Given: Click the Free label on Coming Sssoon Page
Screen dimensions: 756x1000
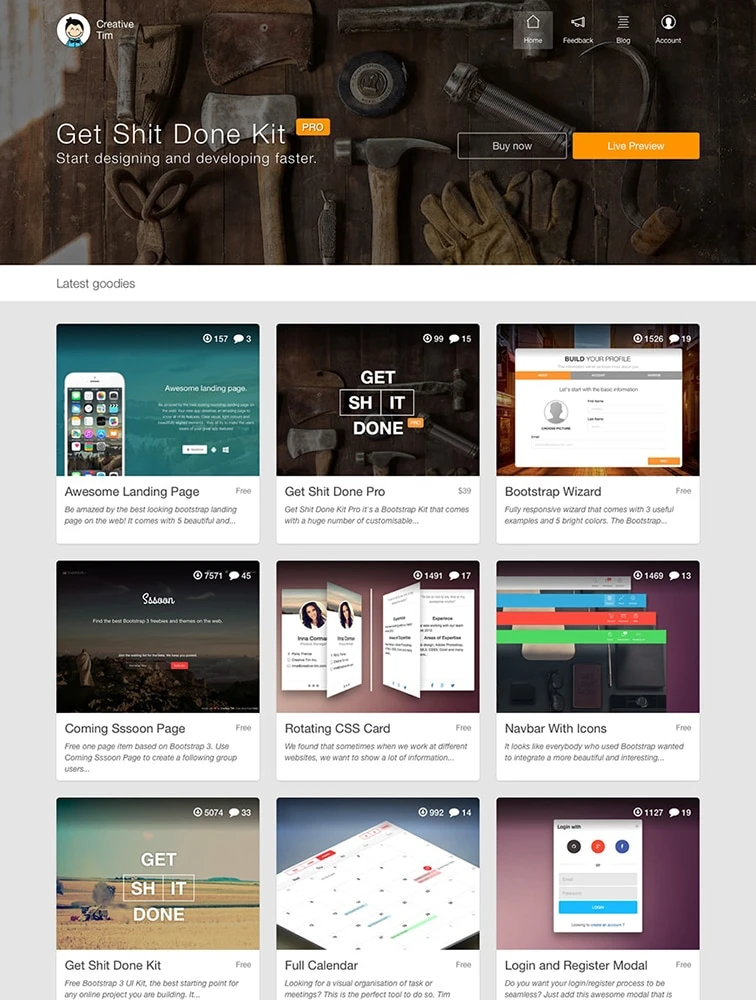Looking at the screenshot, I should tap(243, 728).
